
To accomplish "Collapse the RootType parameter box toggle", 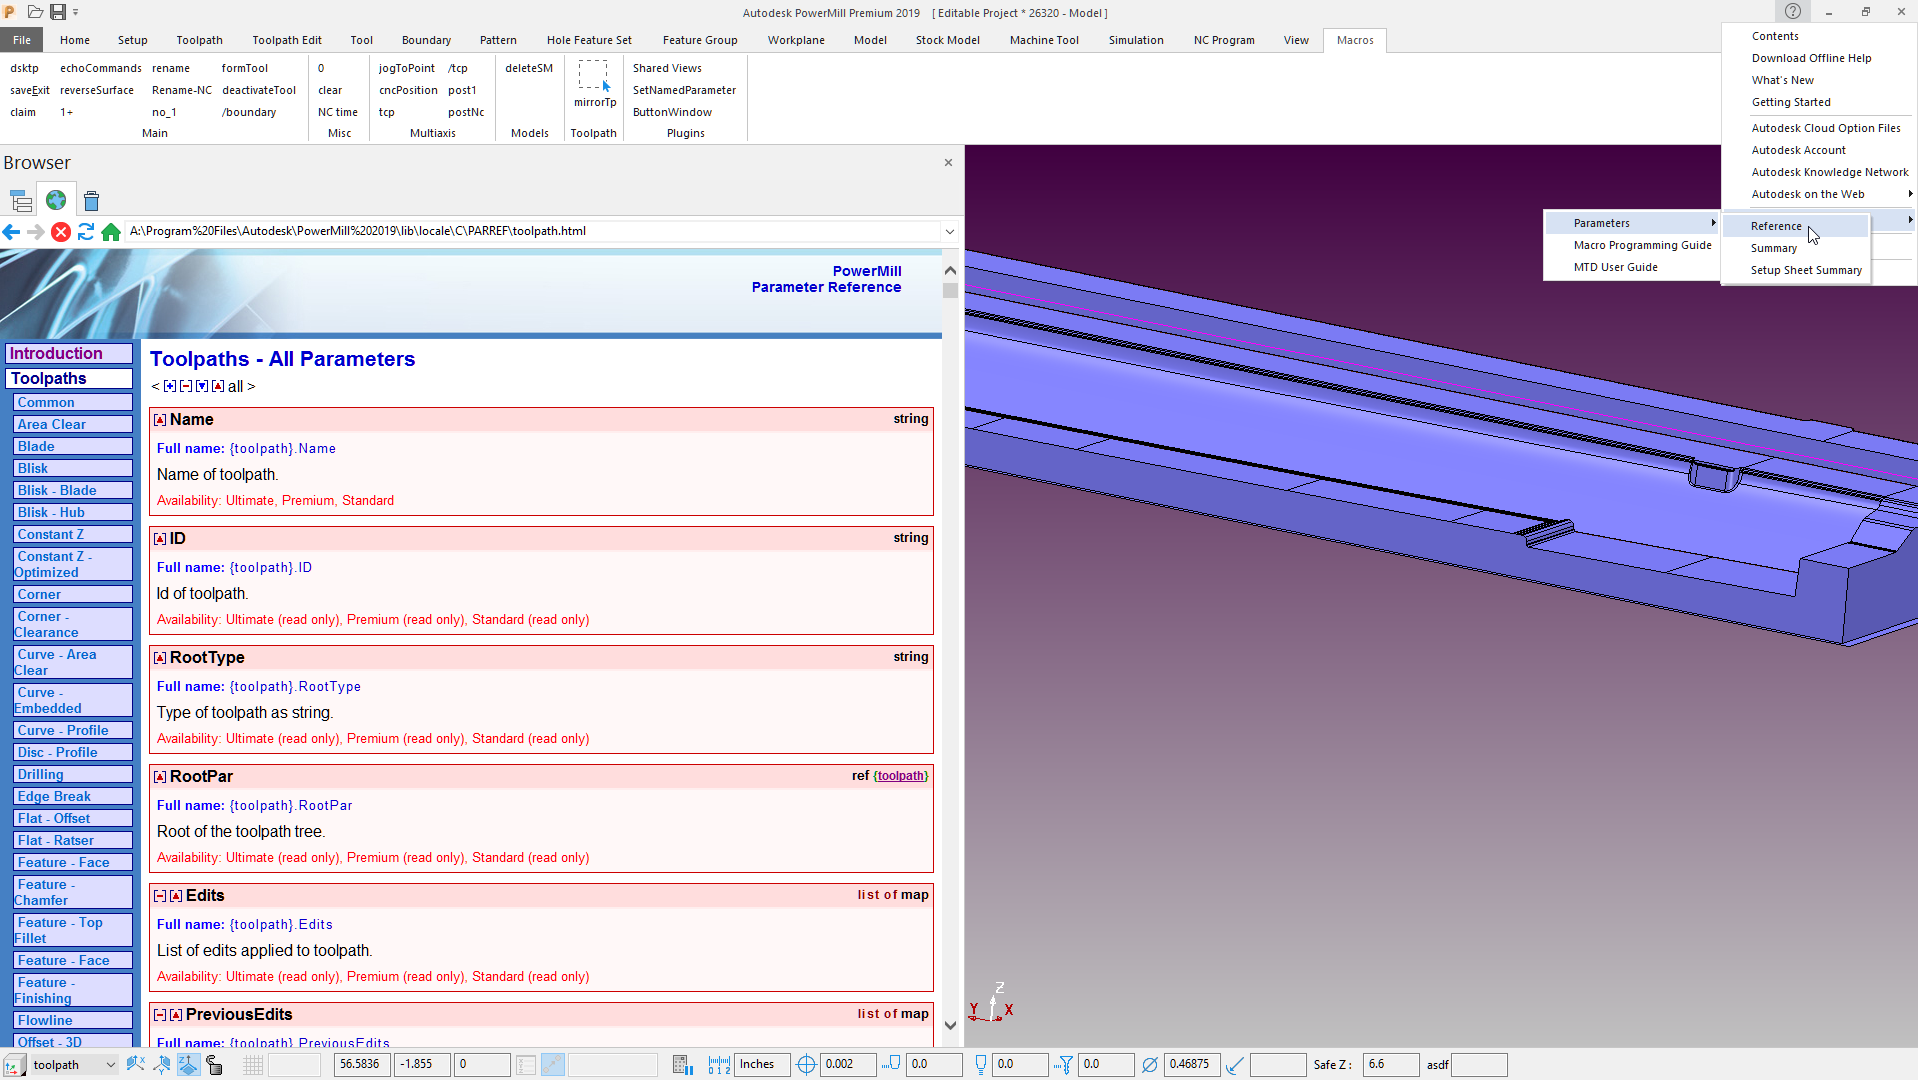I will 160,658.
